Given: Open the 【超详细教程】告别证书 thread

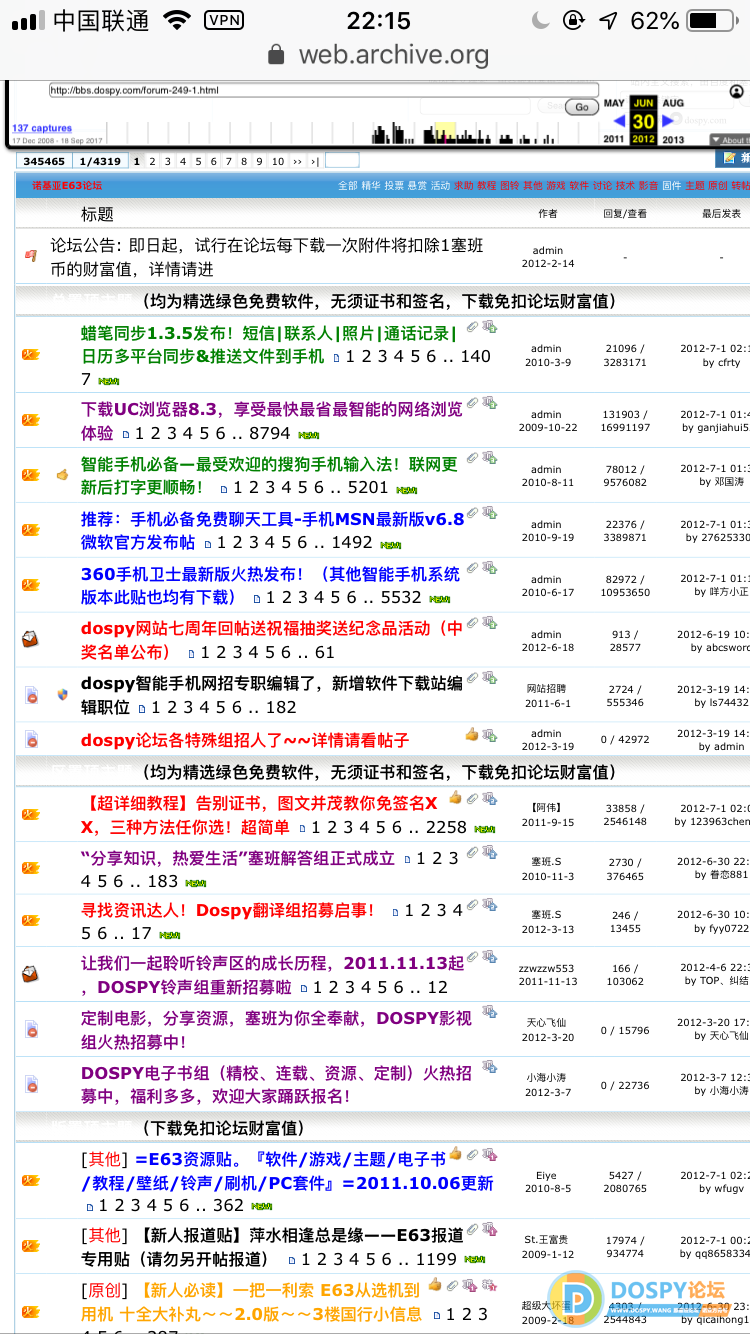Looking at the screenshot, I should pos(260,815).
